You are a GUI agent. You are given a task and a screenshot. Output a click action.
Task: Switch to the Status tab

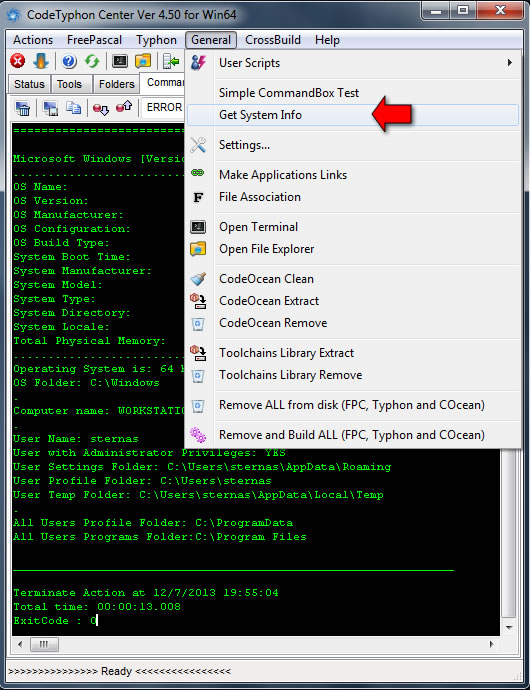coord(29,84)
